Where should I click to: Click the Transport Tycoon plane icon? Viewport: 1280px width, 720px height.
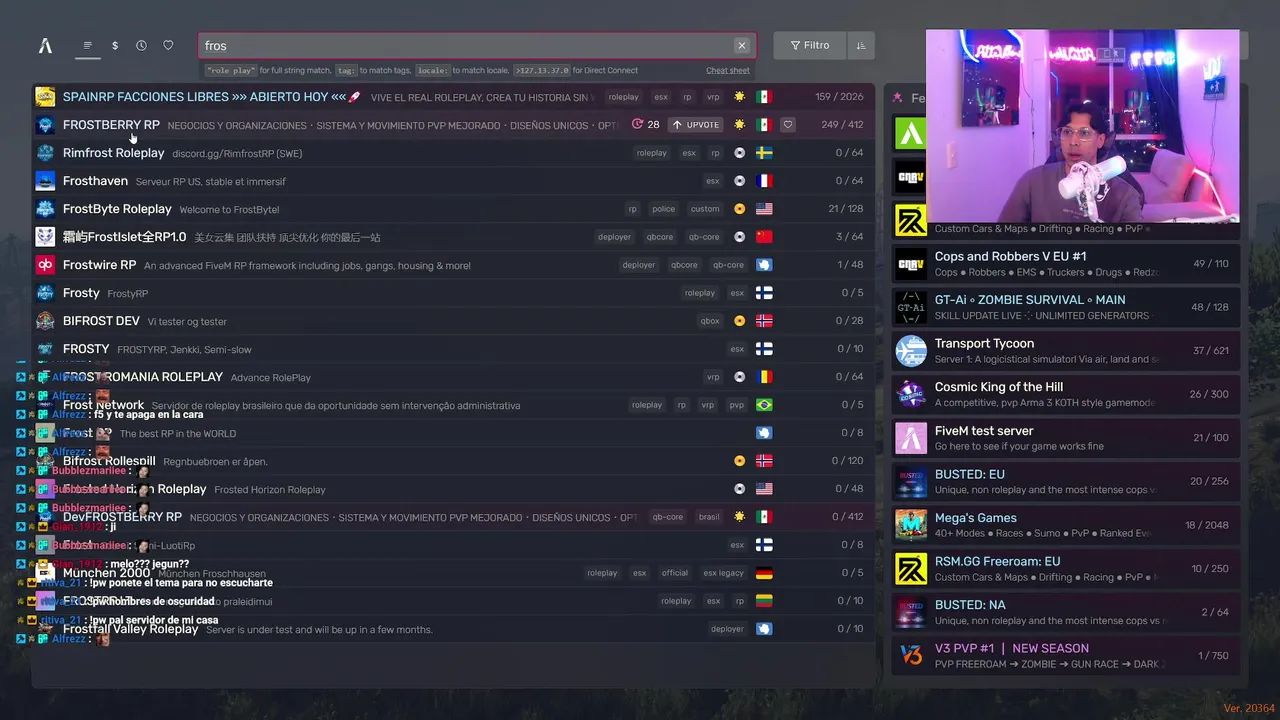click(x=911, y=351)
